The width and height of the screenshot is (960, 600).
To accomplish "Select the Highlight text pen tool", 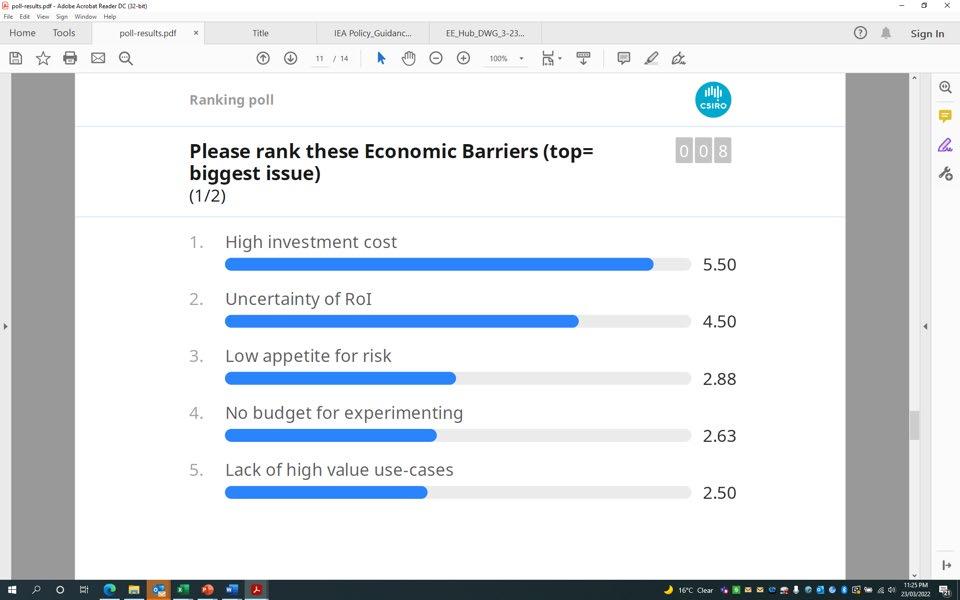I will click(x=651, y=58).
